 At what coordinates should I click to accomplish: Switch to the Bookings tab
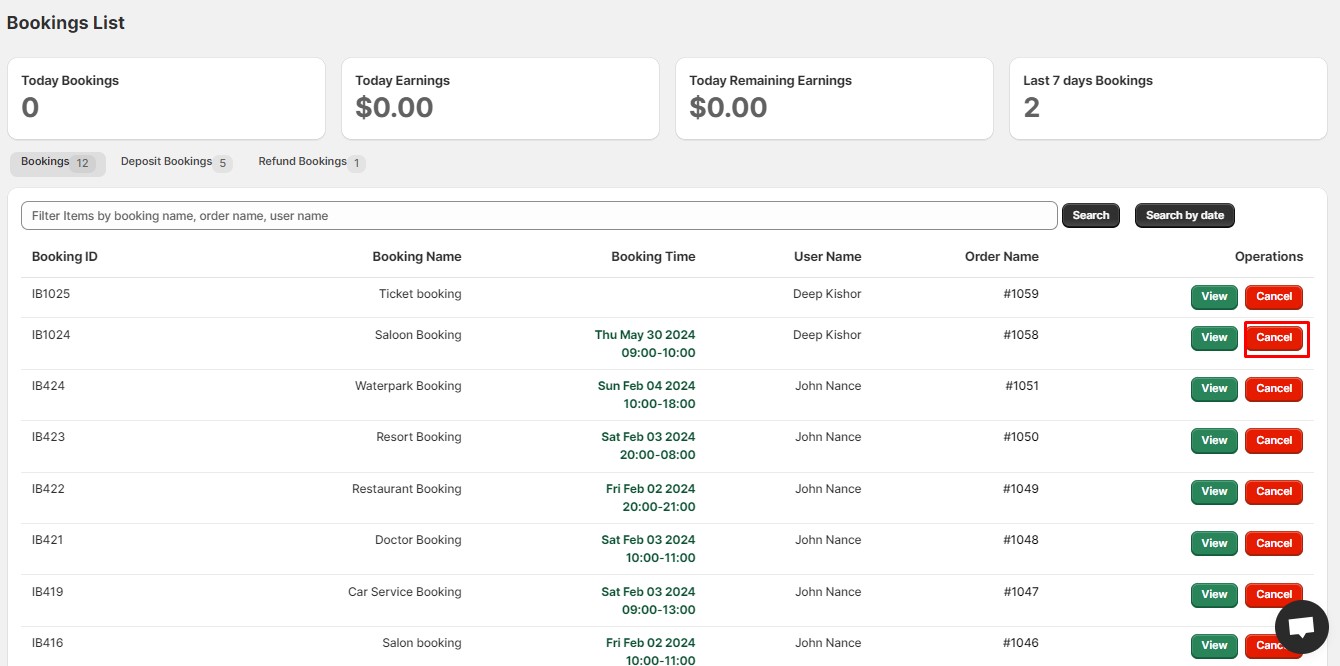coord(57,163)
